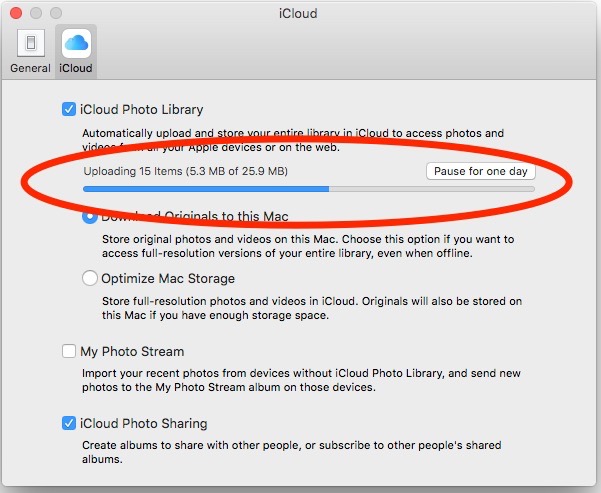The width and height of the screenshot is (601, 493).
Task: Click the upload progress bar
Action: pyautogui.click(x=309, y=189)
